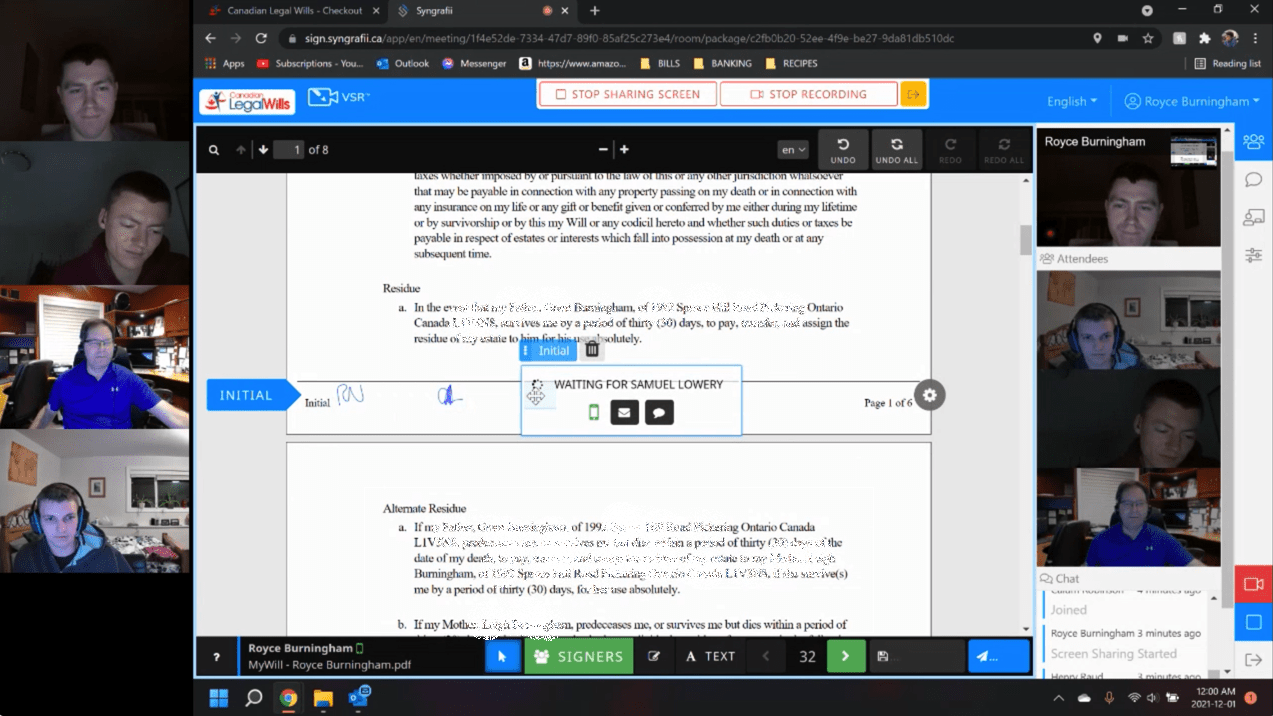The image size is (1273, 716).
Task: Click the browser reload button
Action: click(261, 38)
